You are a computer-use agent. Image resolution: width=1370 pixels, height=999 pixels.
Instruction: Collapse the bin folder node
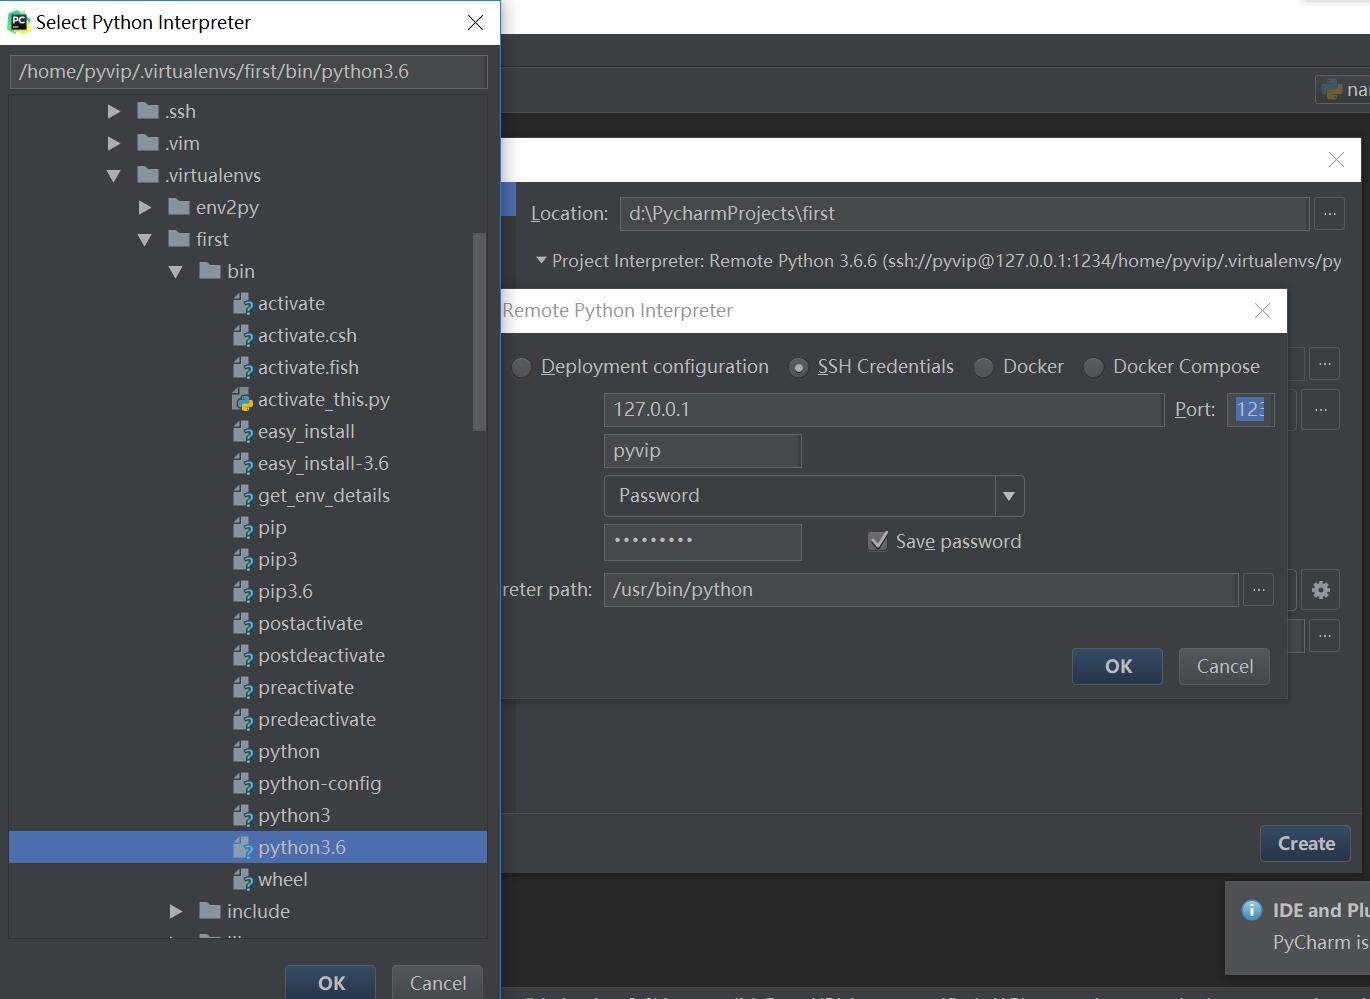tap(176, 271)
